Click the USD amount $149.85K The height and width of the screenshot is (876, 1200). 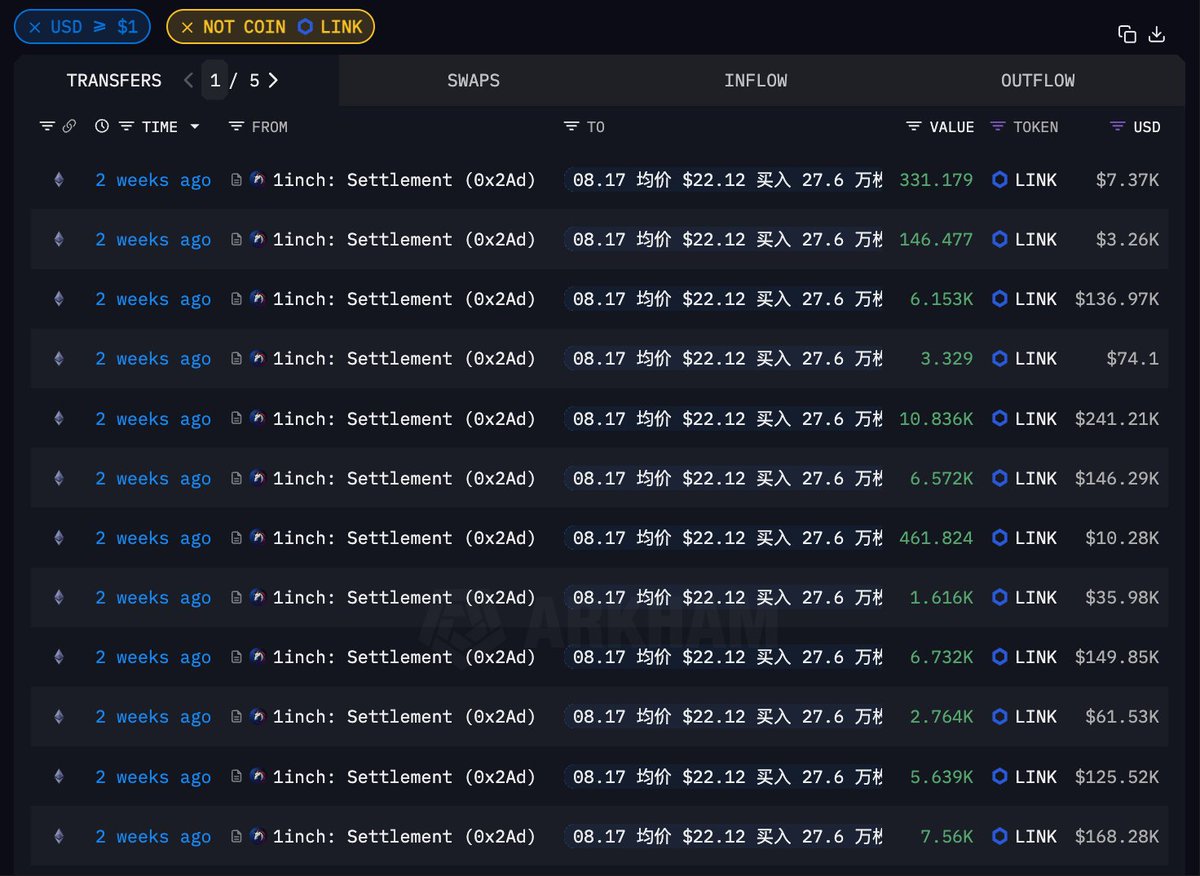tap(1117, 657)
